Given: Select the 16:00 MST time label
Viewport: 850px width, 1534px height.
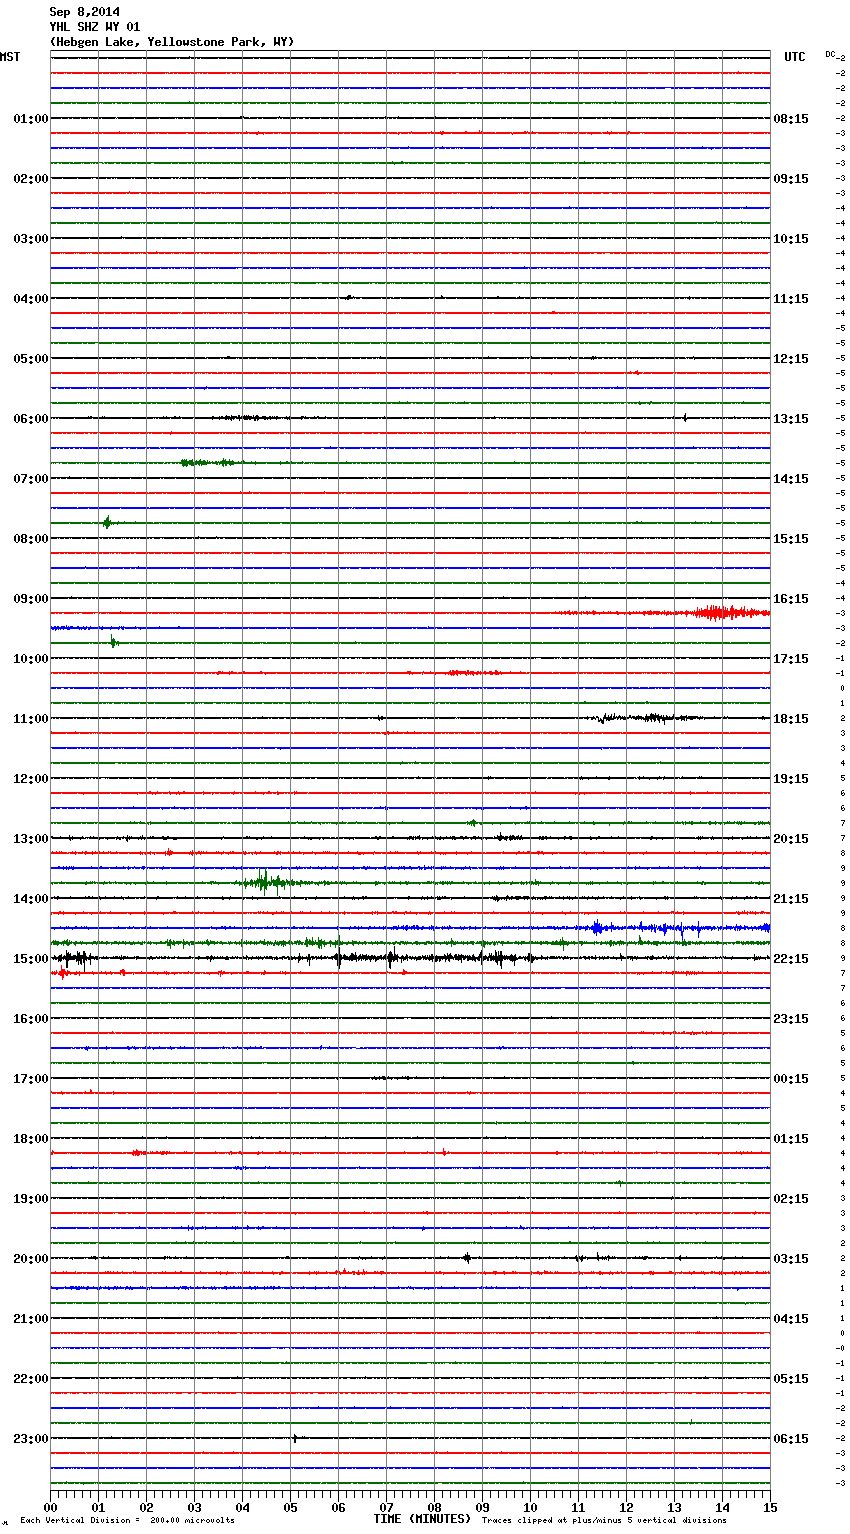Looking at the screenshot, I should click(30, 1019).
